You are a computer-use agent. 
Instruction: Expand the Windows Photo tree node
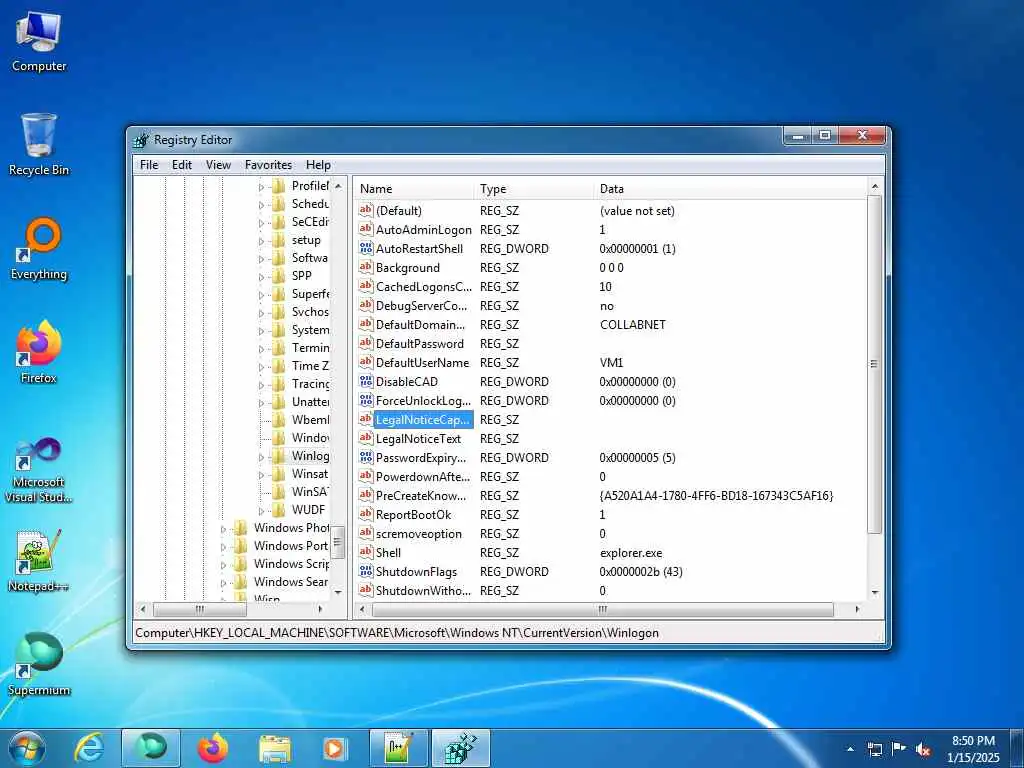pyautogui.click(x=223, y=528)
